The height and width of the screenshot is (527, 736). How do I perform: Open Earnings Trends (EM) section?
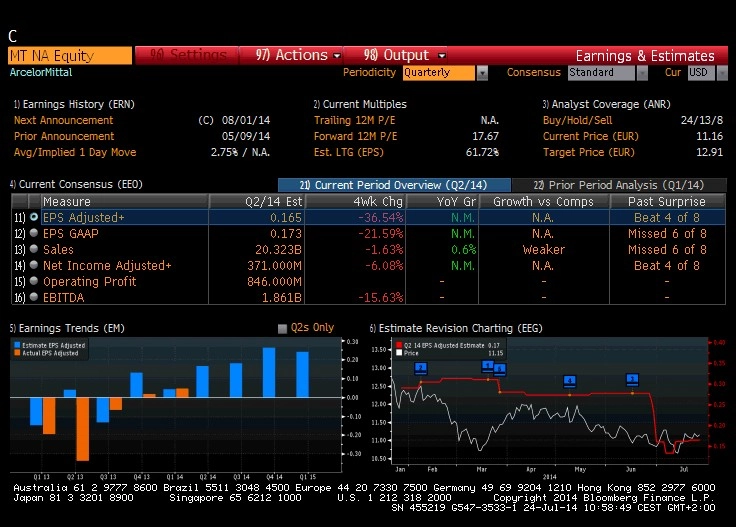[x=67, y=328]
